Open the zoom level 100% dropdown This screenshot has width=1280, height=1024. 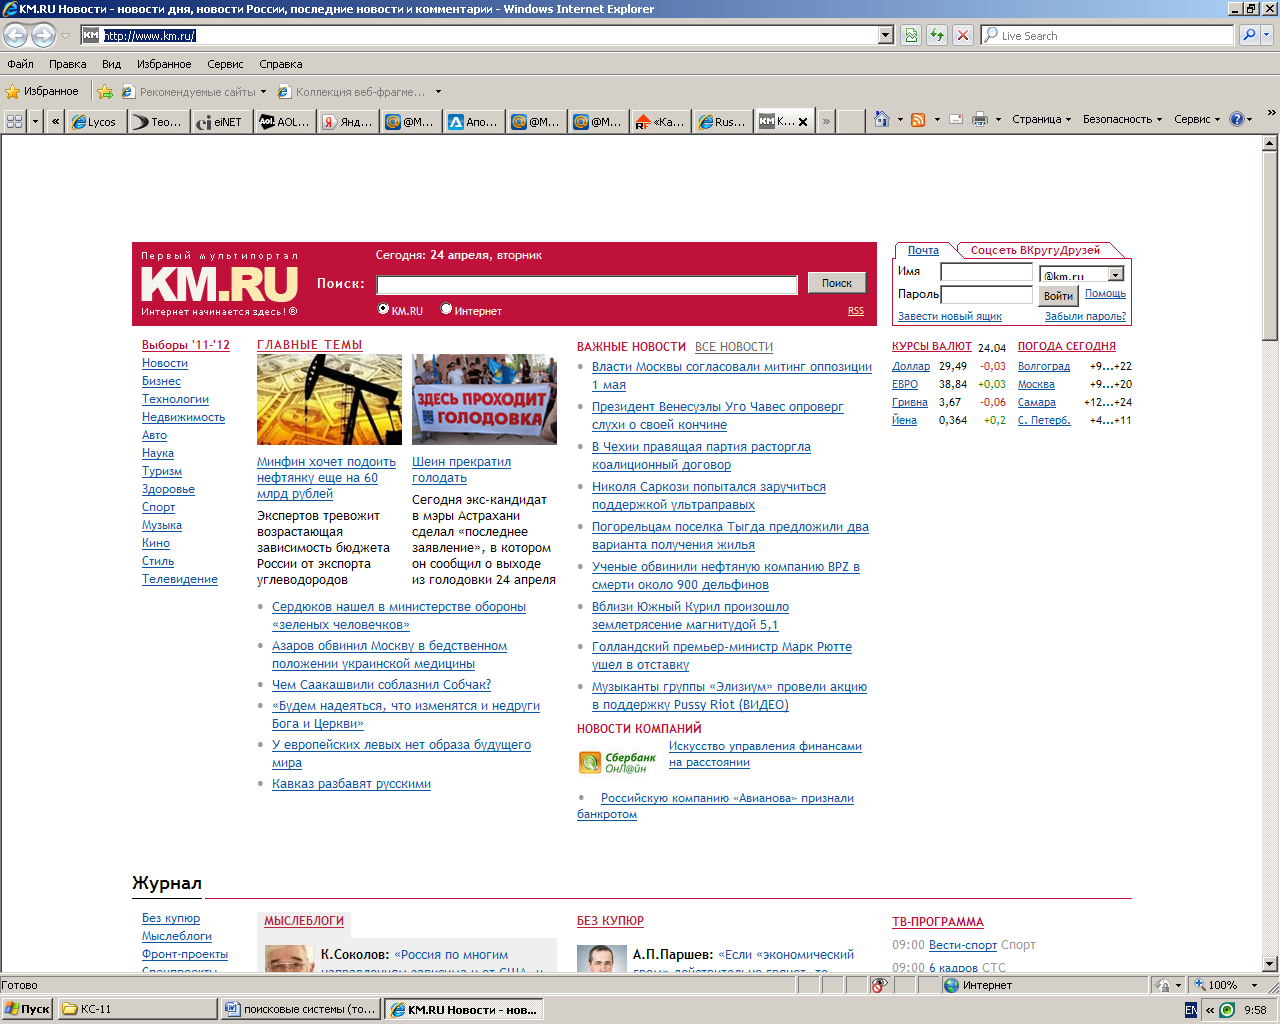(x=1254, y=985)
